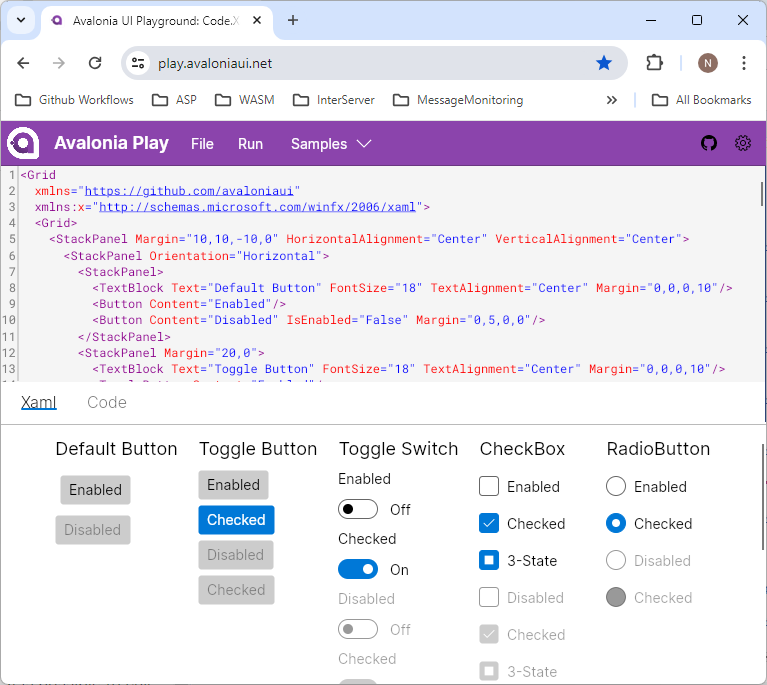767x685 pixels.
Task: Open the GitHub repository icon
Action: (x=709, y=143)
